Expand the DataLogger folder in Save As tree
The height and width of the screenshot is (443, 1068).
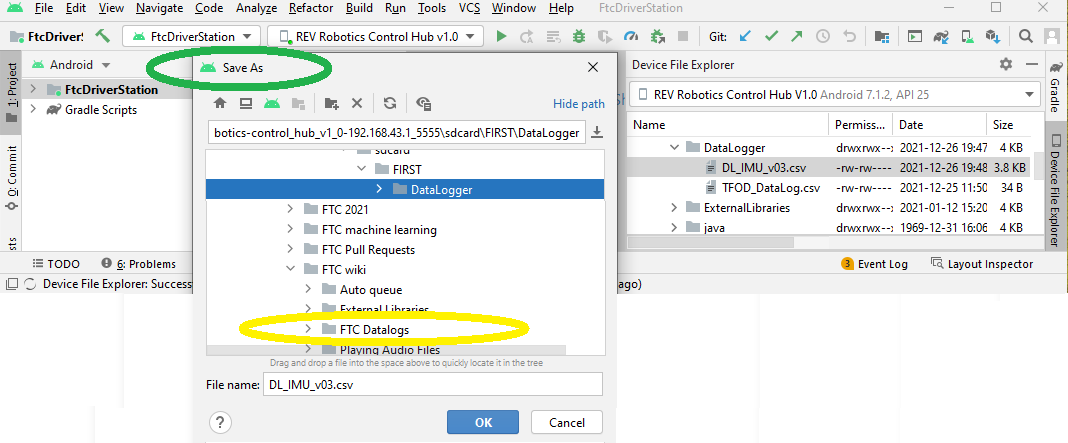tap(379, 189)
